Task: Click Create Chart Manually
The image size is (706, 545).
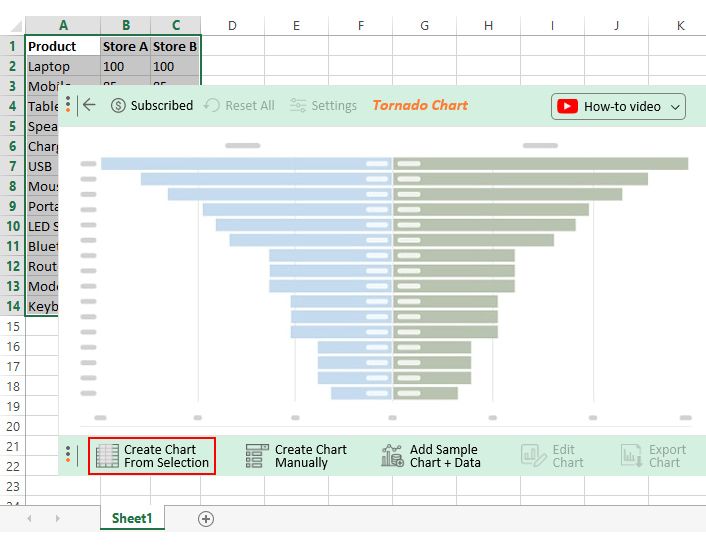Action: tap(296, 456)
